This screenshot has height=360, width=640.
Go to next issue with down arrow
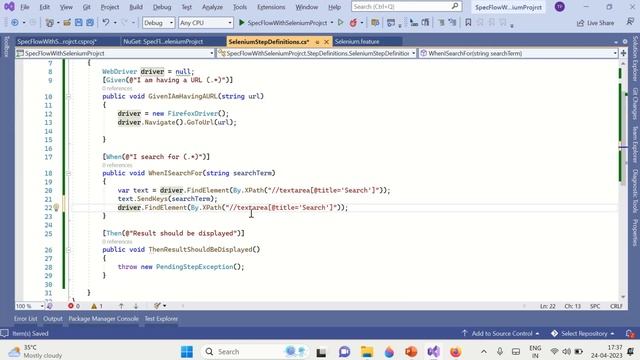136,306
